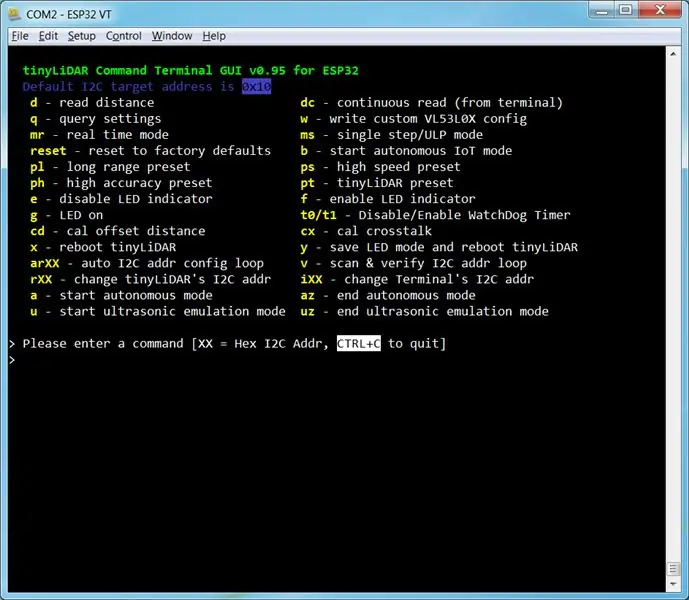Click 'ps - high speed preset'
The width and height of the screenshot is (689, 600).
381,167
